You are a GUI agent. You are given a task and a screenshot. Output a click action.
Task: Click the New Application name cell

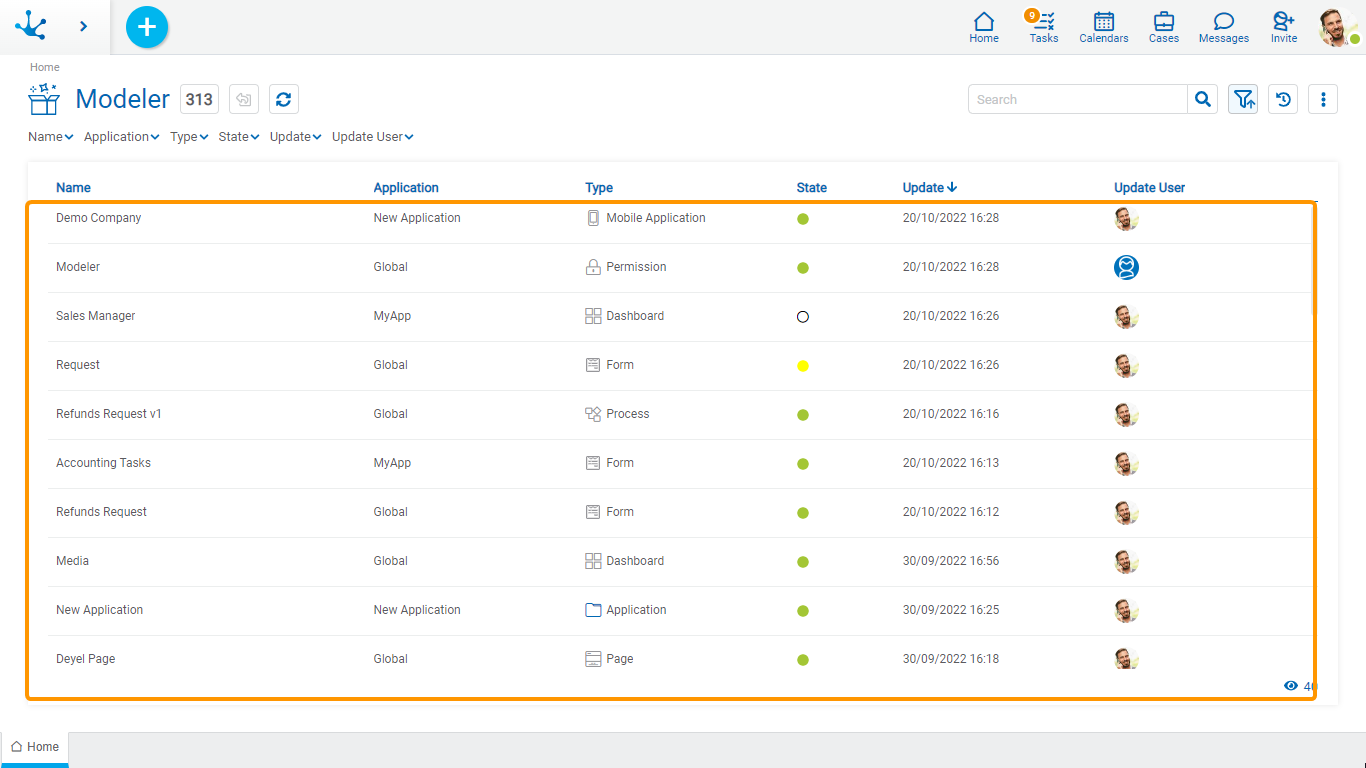[99, 610]
